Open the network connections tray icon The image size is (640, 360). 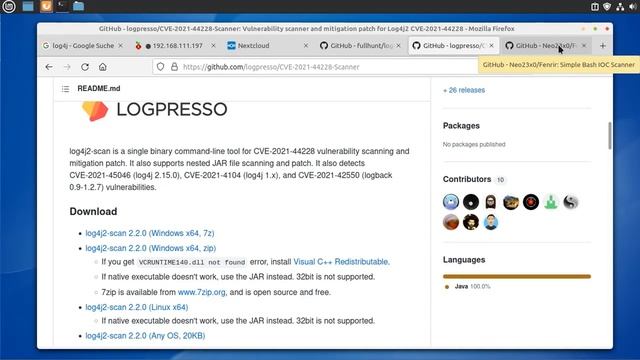click(x=620, y=7)
